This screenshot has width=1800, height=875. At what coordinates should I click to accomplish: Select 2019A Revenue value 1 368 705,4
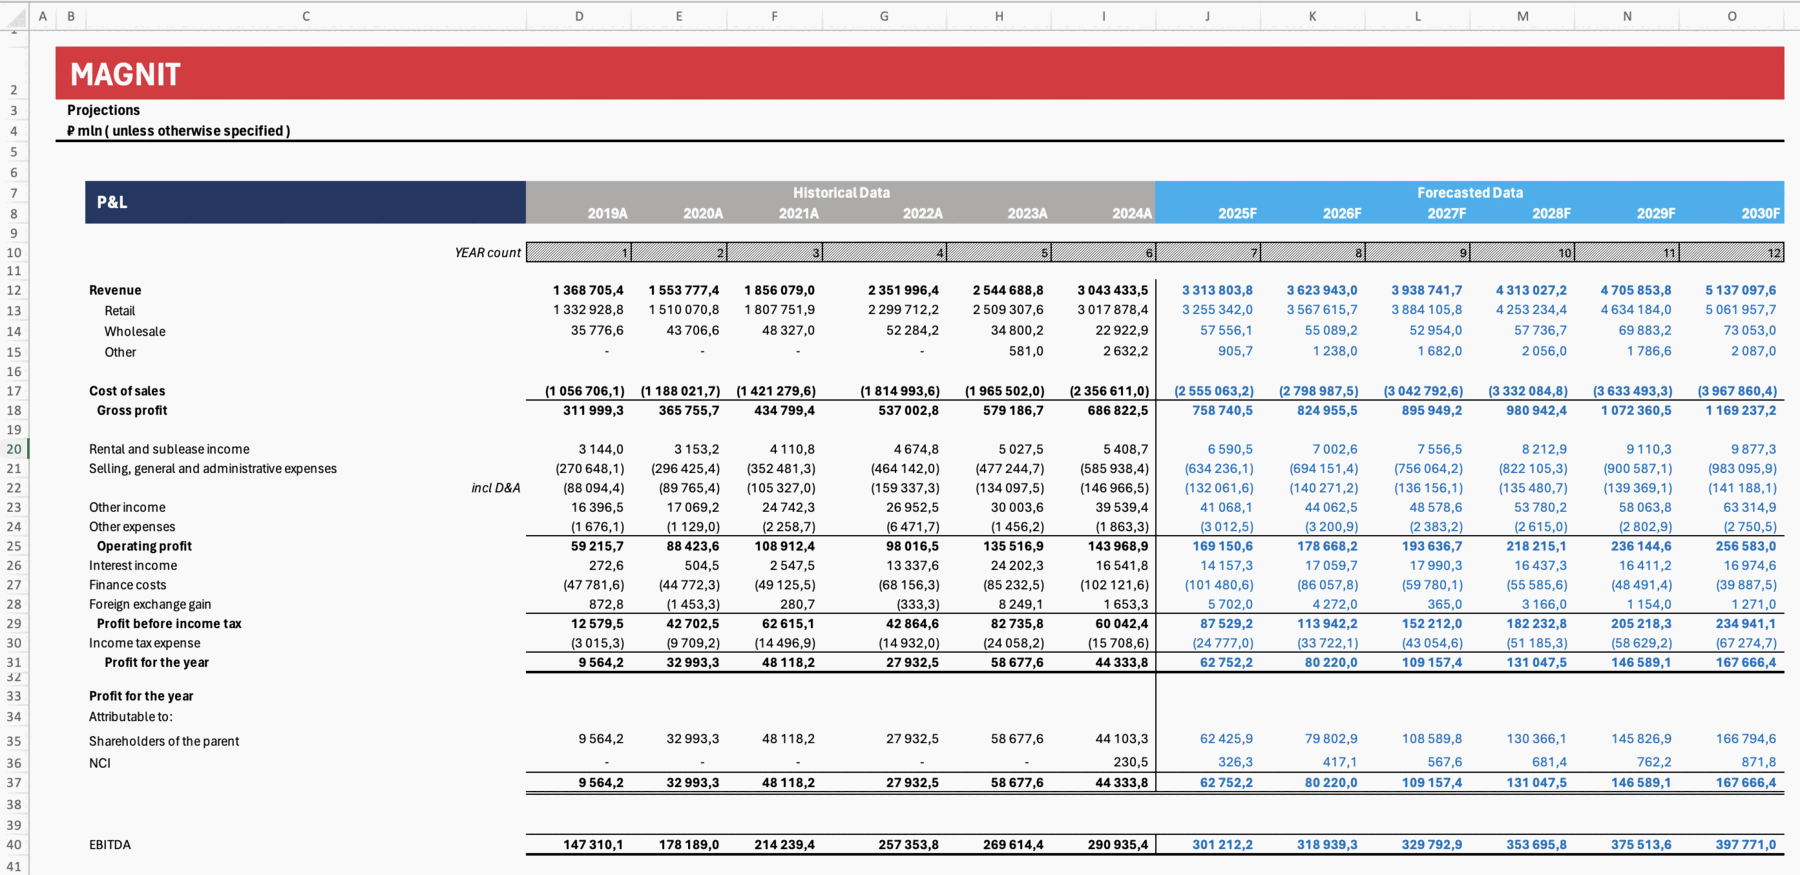[588, 290]
